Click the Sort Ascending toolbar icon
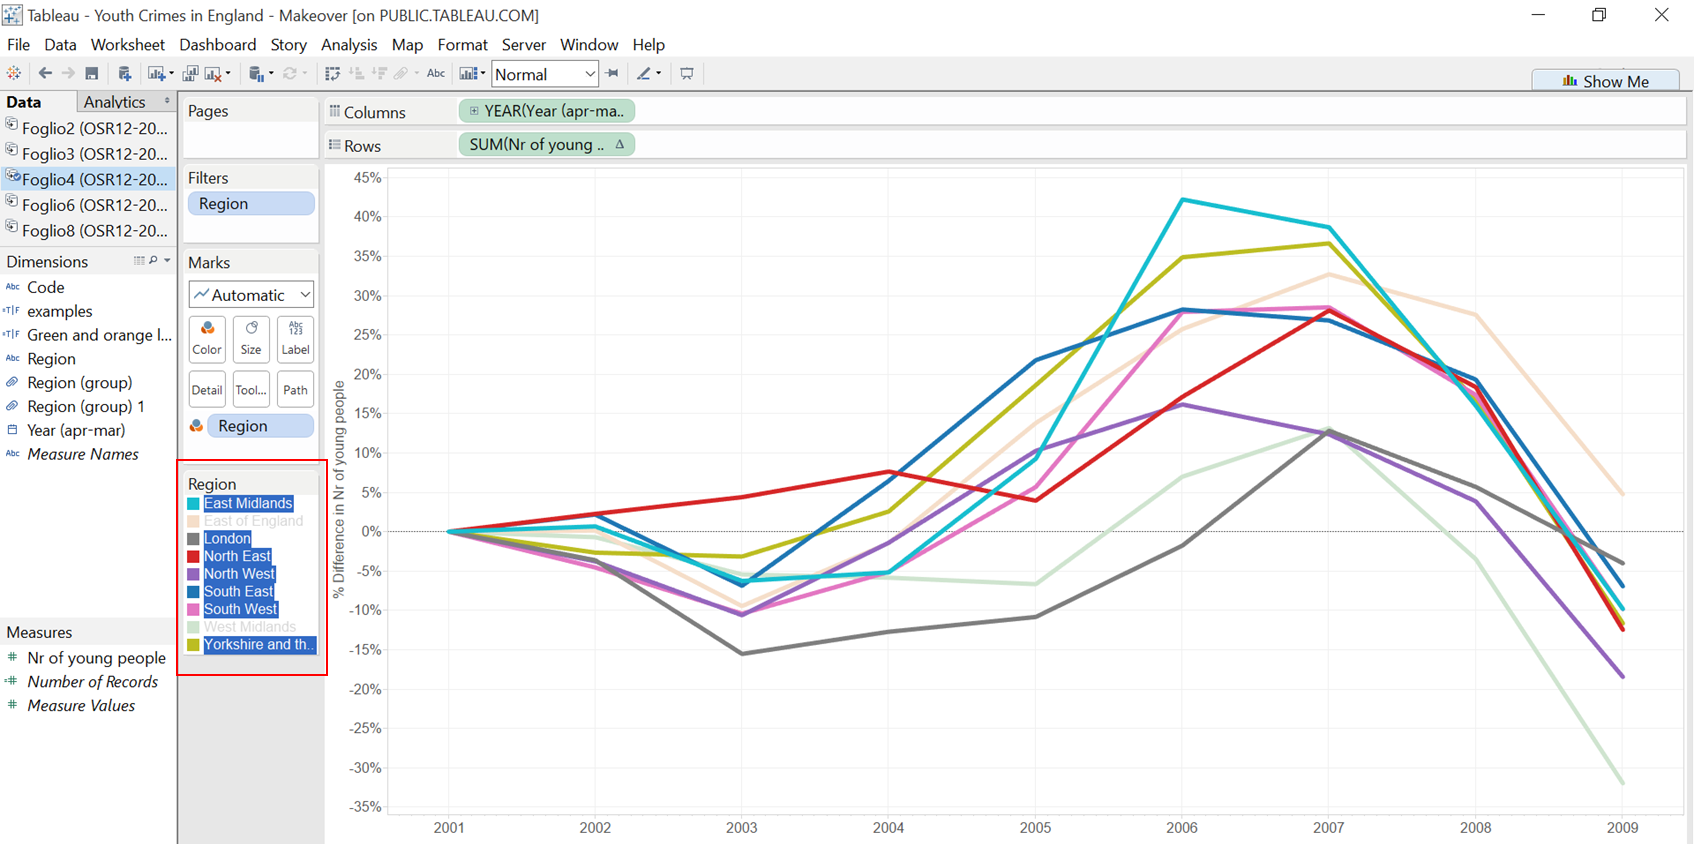The width and height of the screenshot is (1694, 844). [x=356, y=73]
